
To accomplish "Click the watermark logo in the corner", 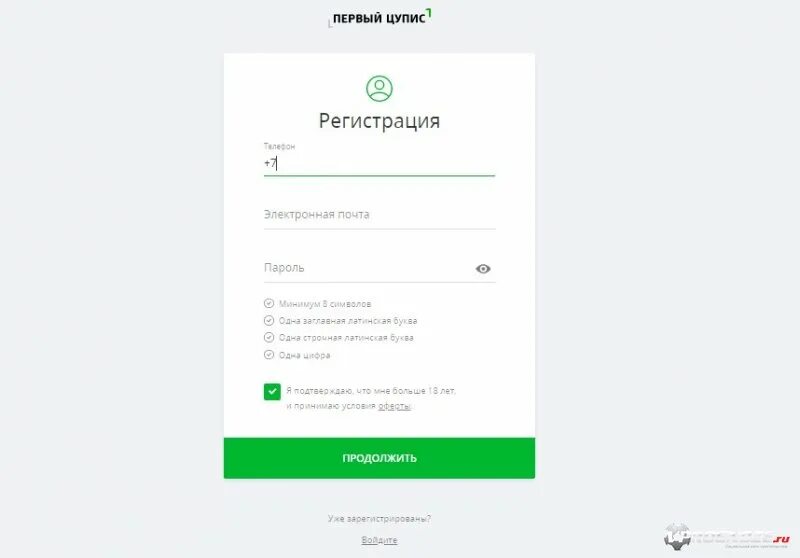I will pyautogui.click(x=727, y=537).
